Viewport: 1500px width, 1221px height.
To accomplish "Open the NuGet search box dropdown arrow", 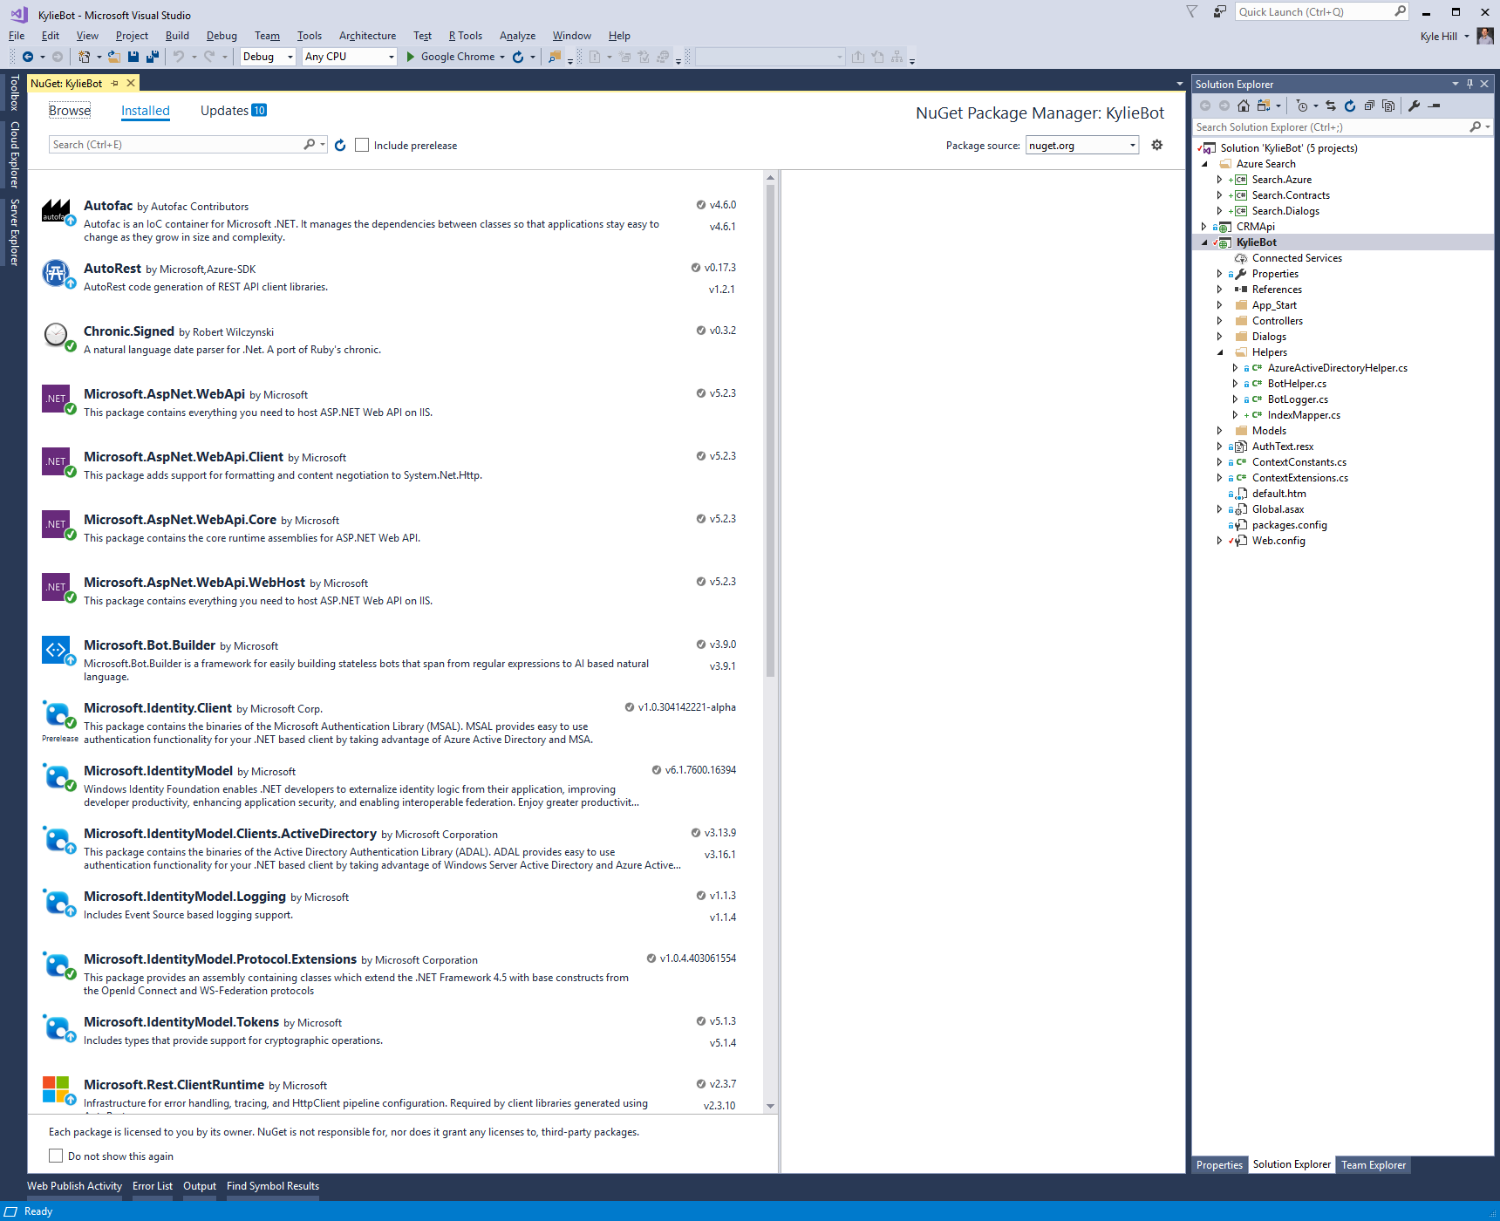I will pos(323,145).
